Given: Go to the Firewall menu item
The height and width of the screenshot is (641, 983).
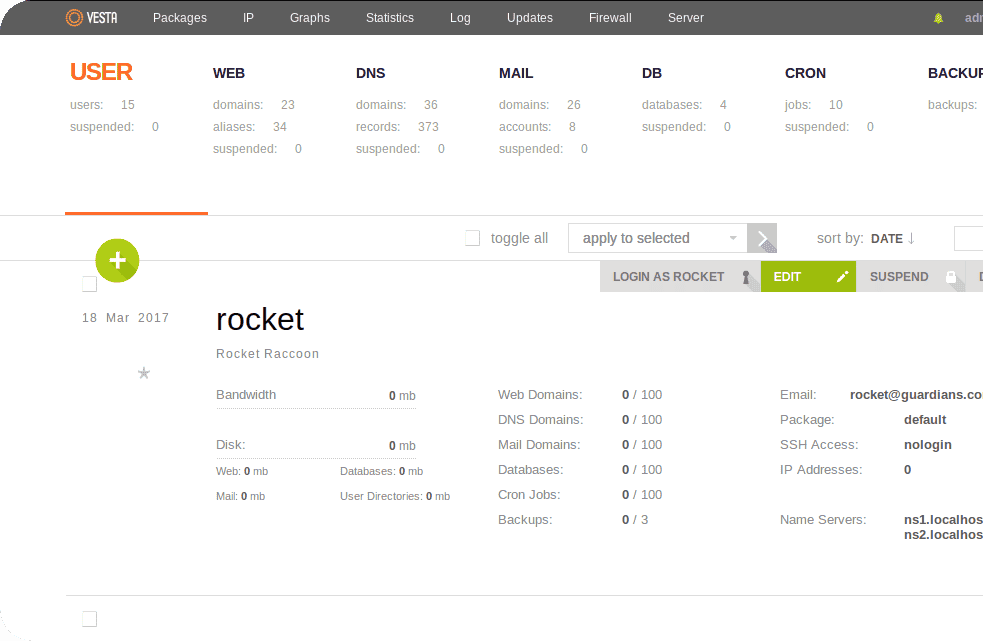Looking at the screenshot, I should tap(610, 18).
